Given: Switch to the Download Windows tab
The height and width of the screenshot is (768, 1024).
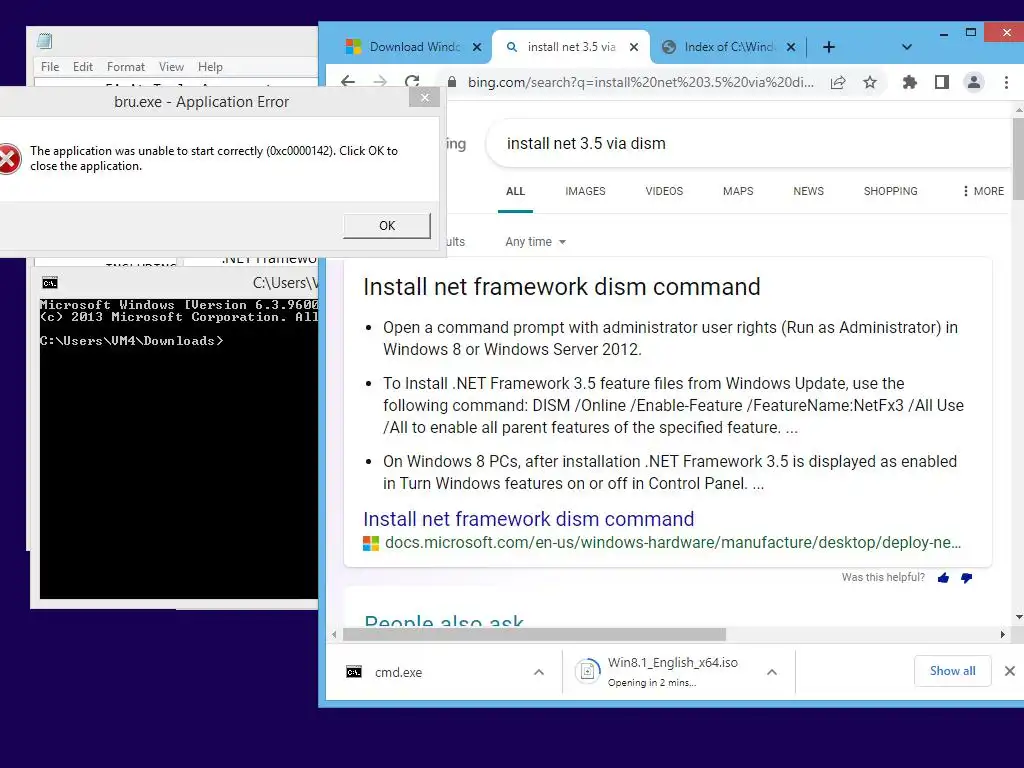Looking at the screenshot, I should pyautogui.click(x=414, y=47).
